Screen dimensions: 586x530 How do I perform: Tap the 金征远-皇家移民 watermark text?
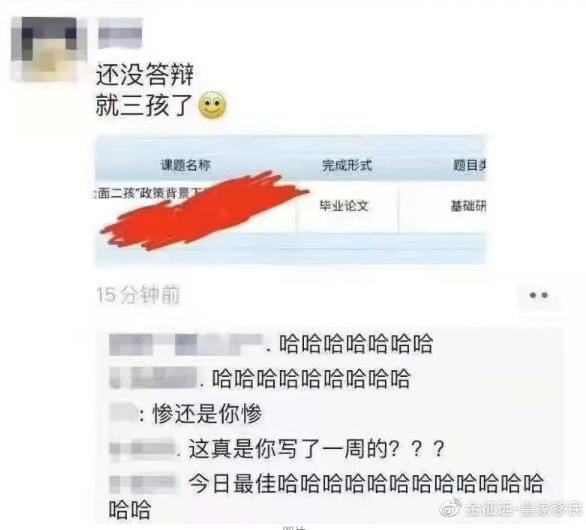point(523,508)
